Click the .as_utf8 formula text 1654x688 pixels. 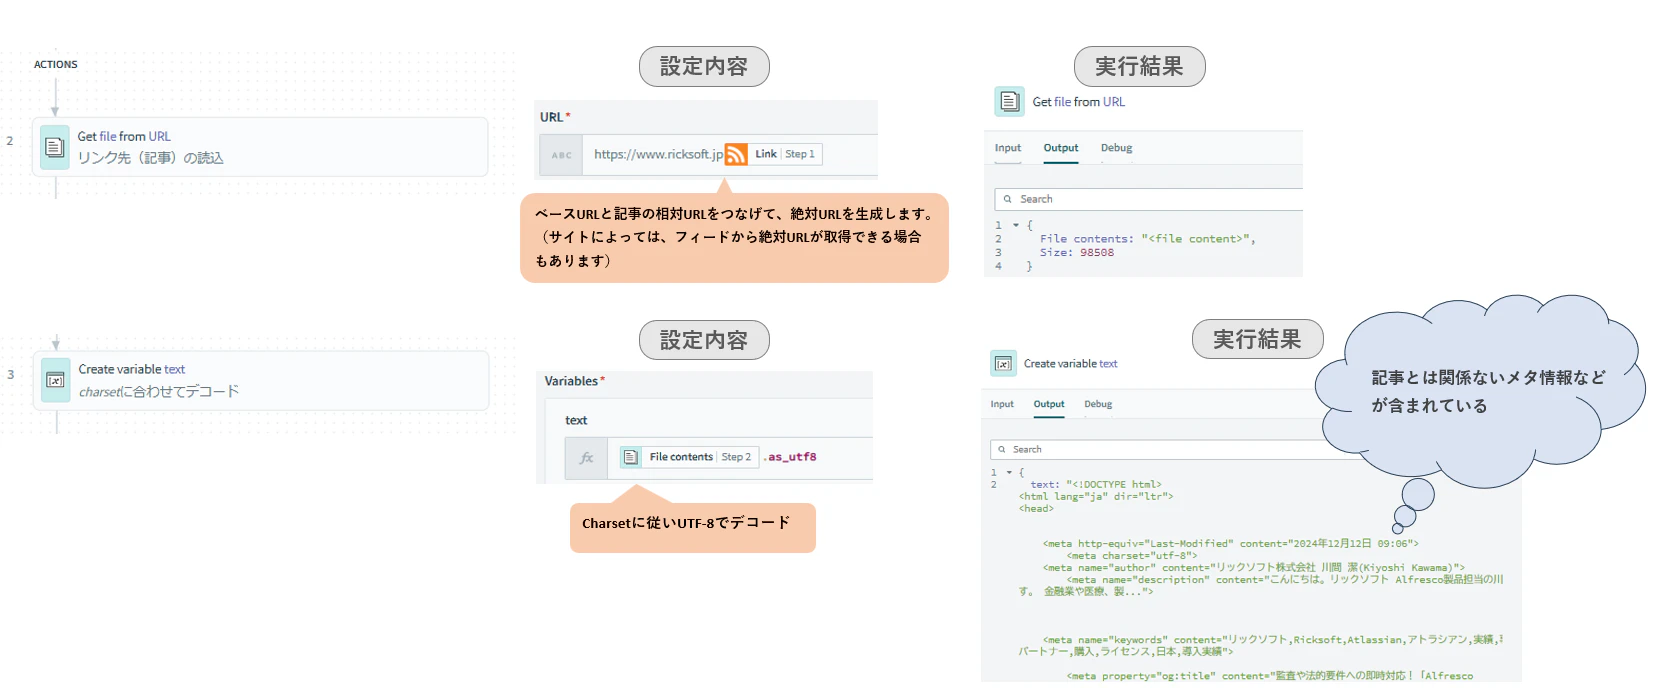(791, 457)
